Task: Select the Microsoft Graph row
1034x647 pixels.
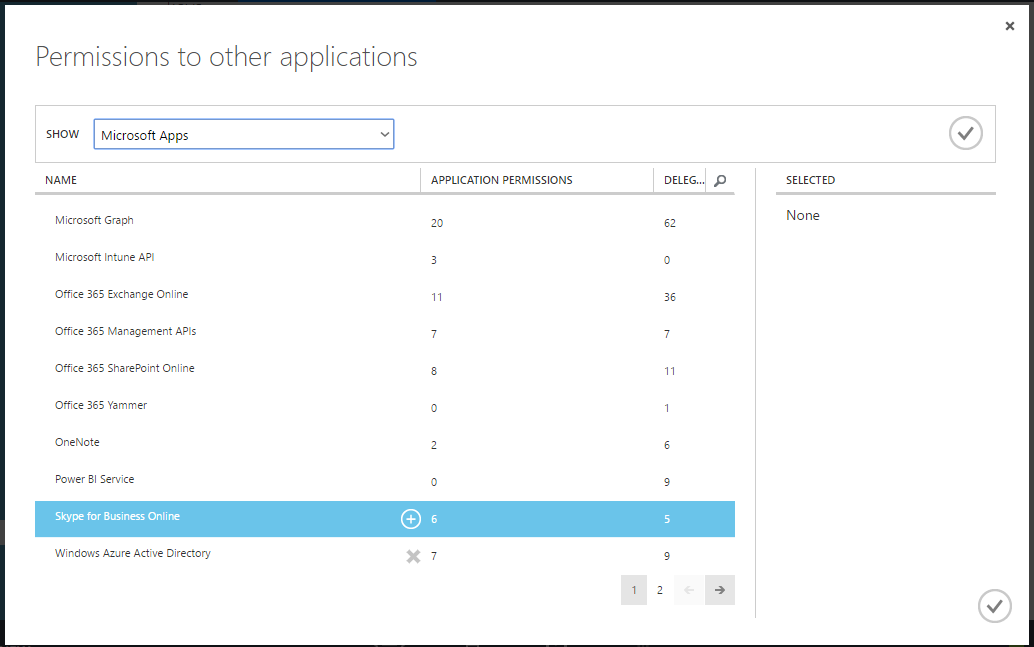Action: coord(384,222)
